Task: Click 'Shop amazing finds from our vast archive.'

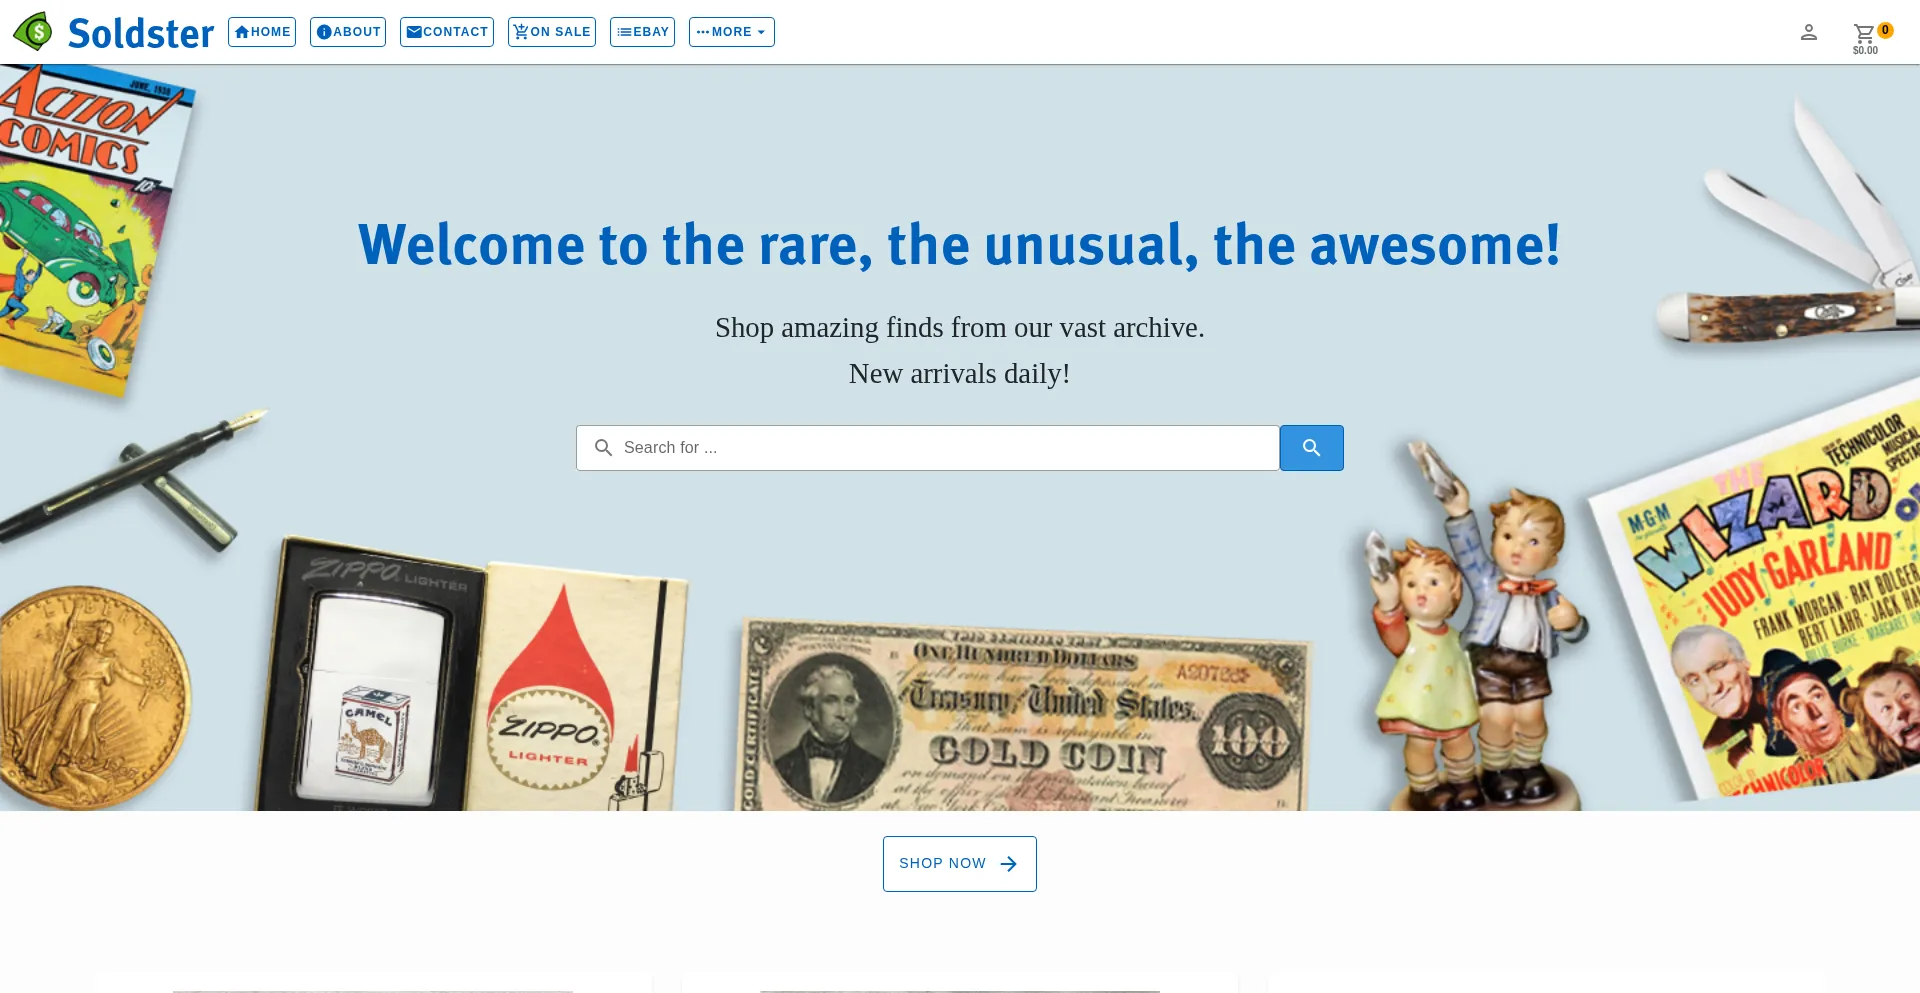Action: pyautogui.click(x=960, y=327)
